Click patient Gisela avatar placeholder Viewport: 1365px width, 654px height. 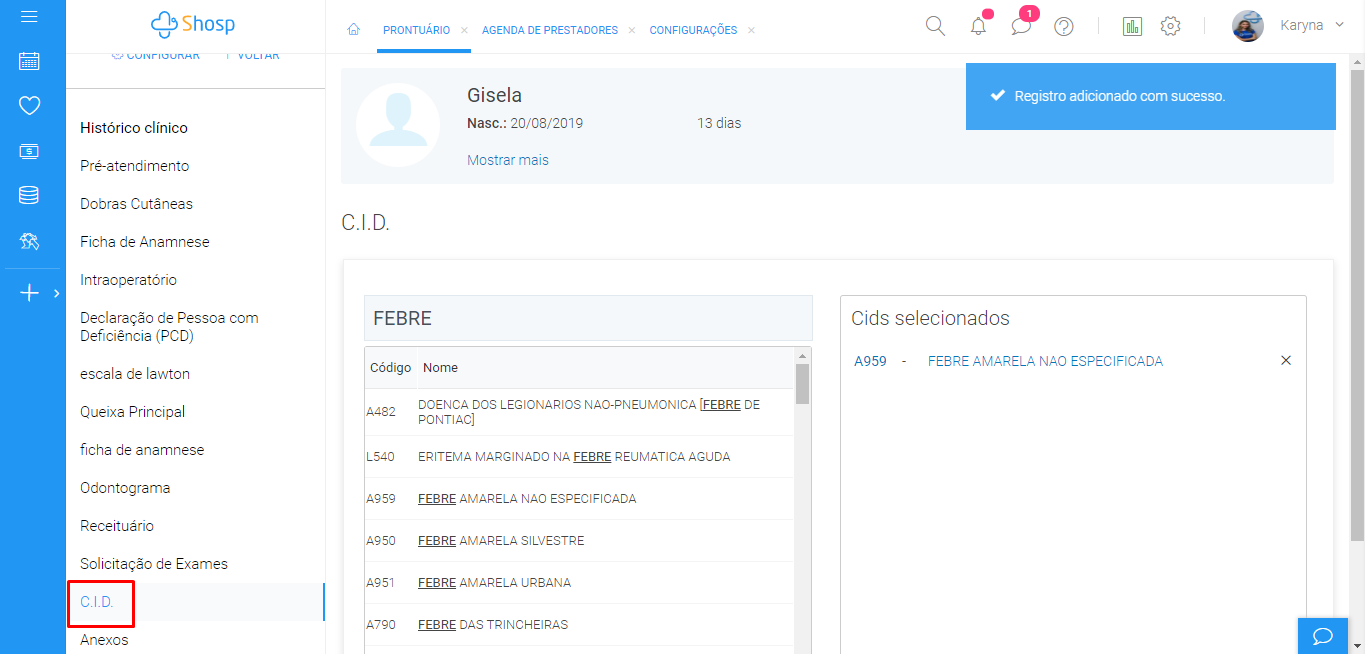coord(398,125)
